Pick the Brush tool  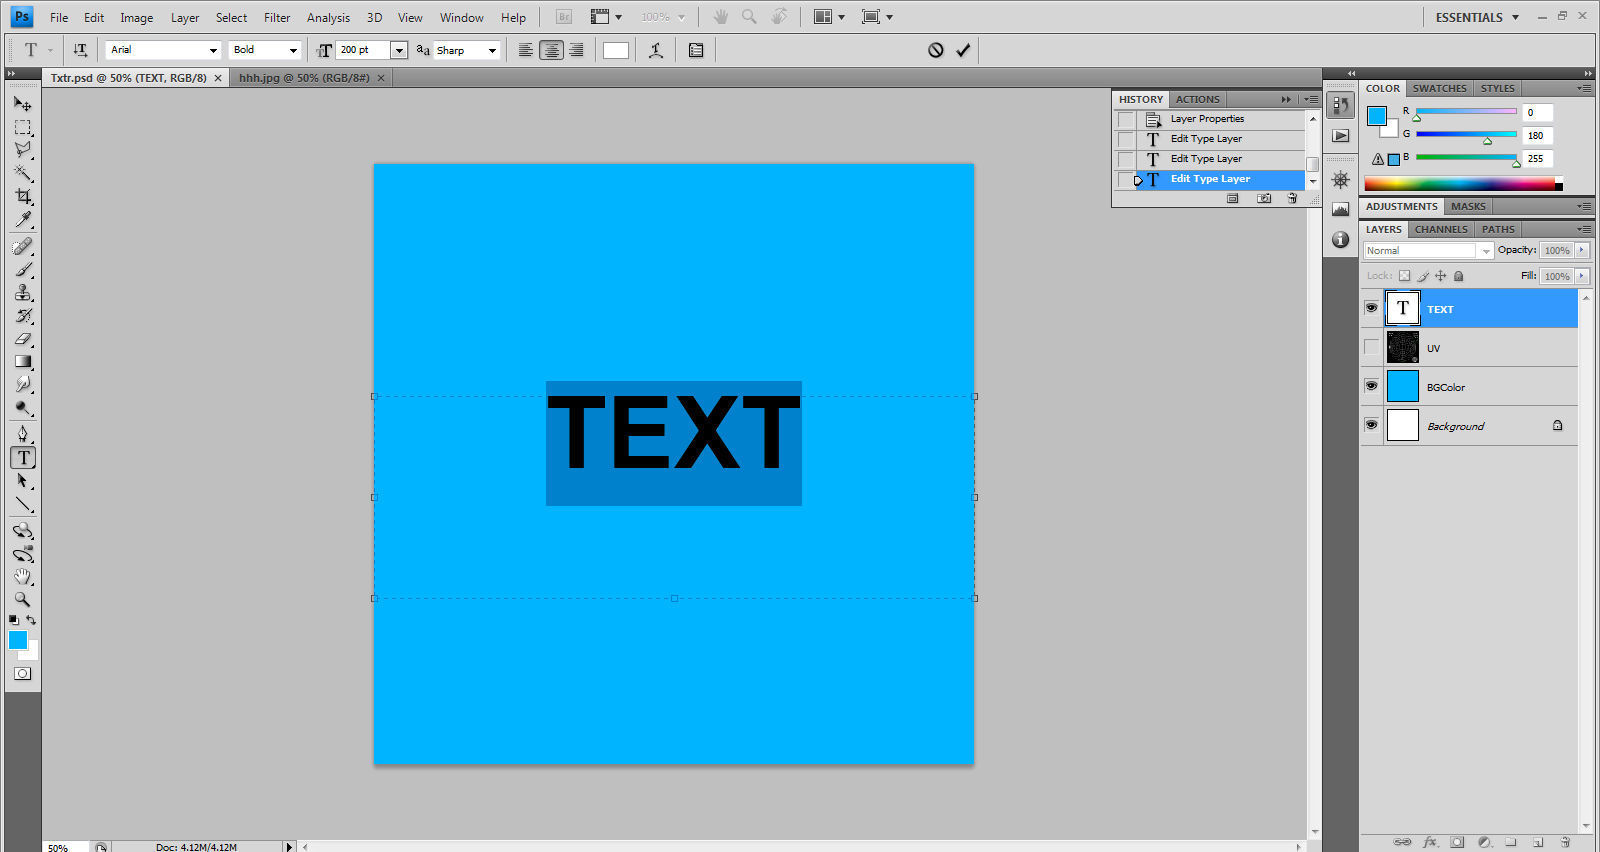(23, 269)
